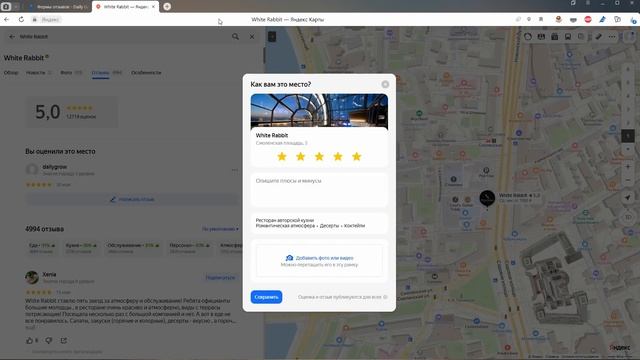
Task: Open the public transport layer icon
Action: click(568, 37)
